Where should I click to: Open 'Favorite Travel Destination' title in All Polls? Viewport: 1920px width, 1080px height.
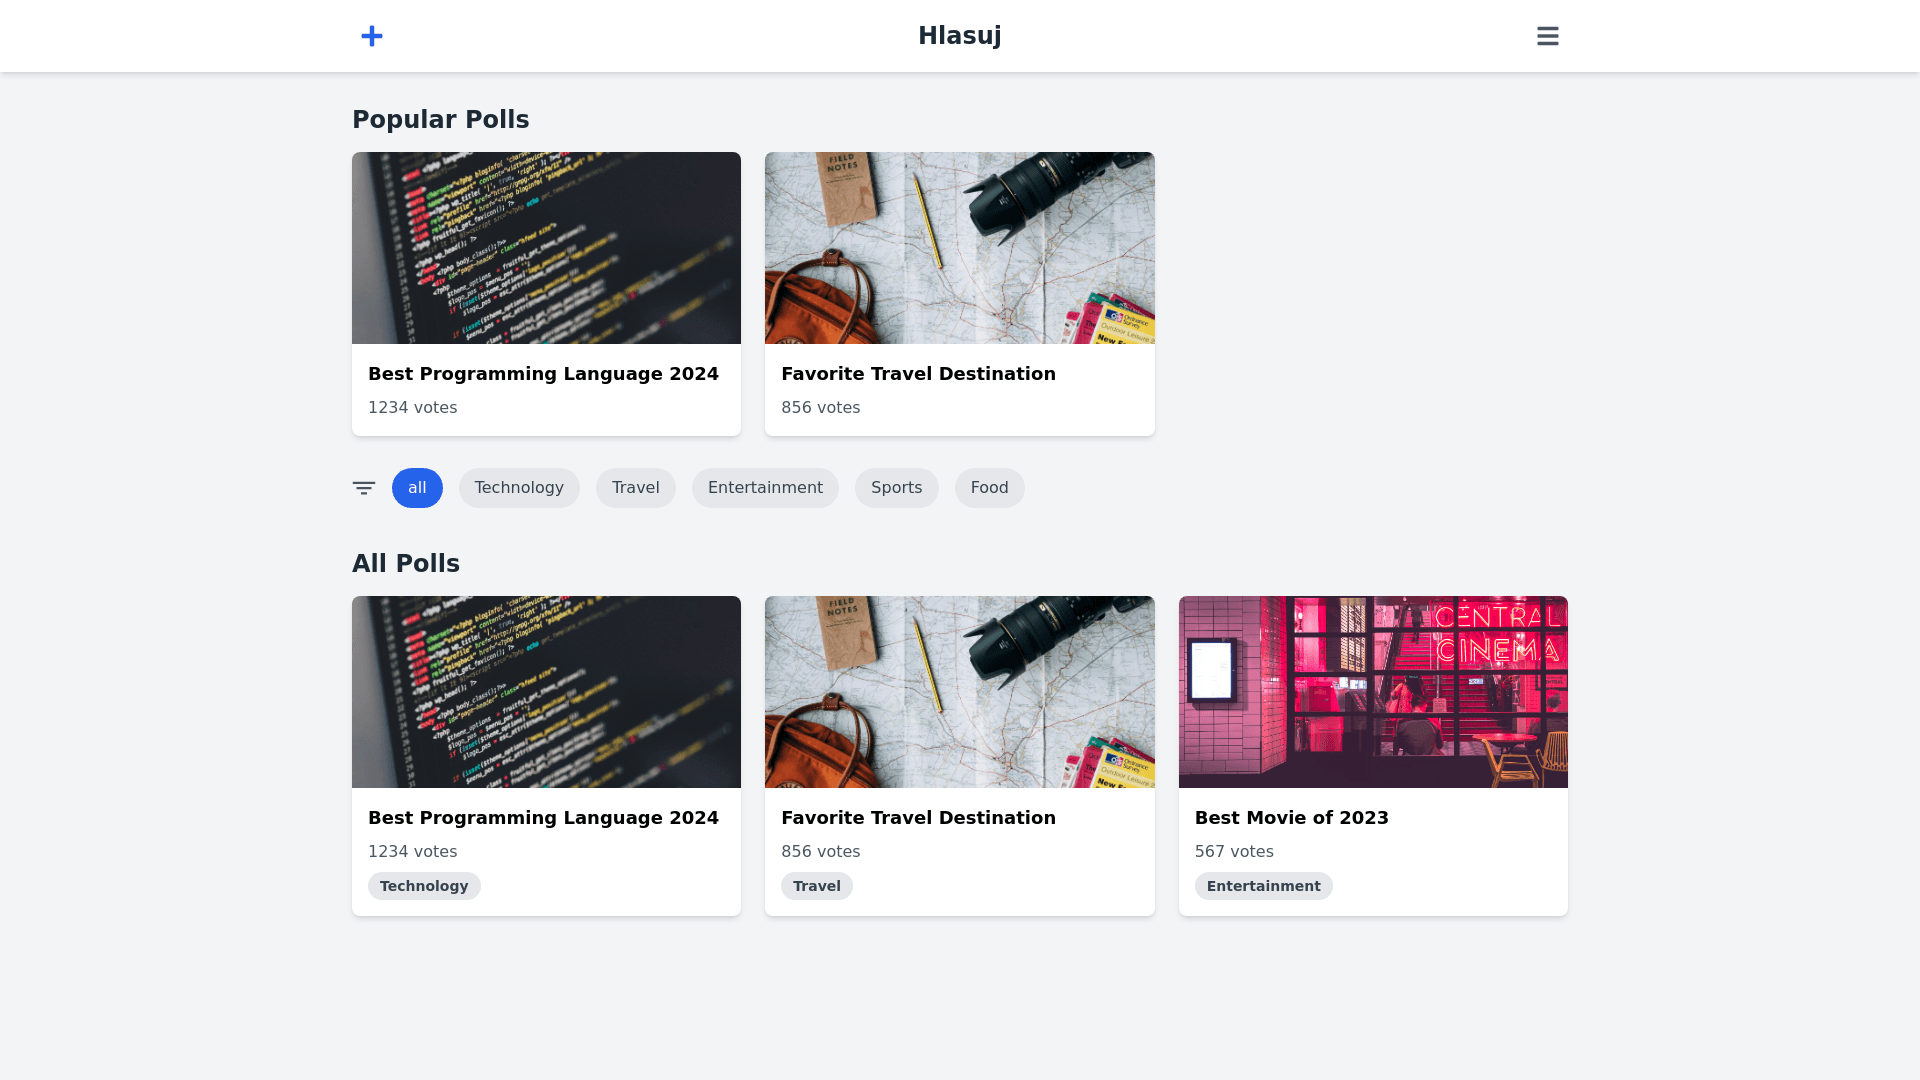click(x=918, y=818)
